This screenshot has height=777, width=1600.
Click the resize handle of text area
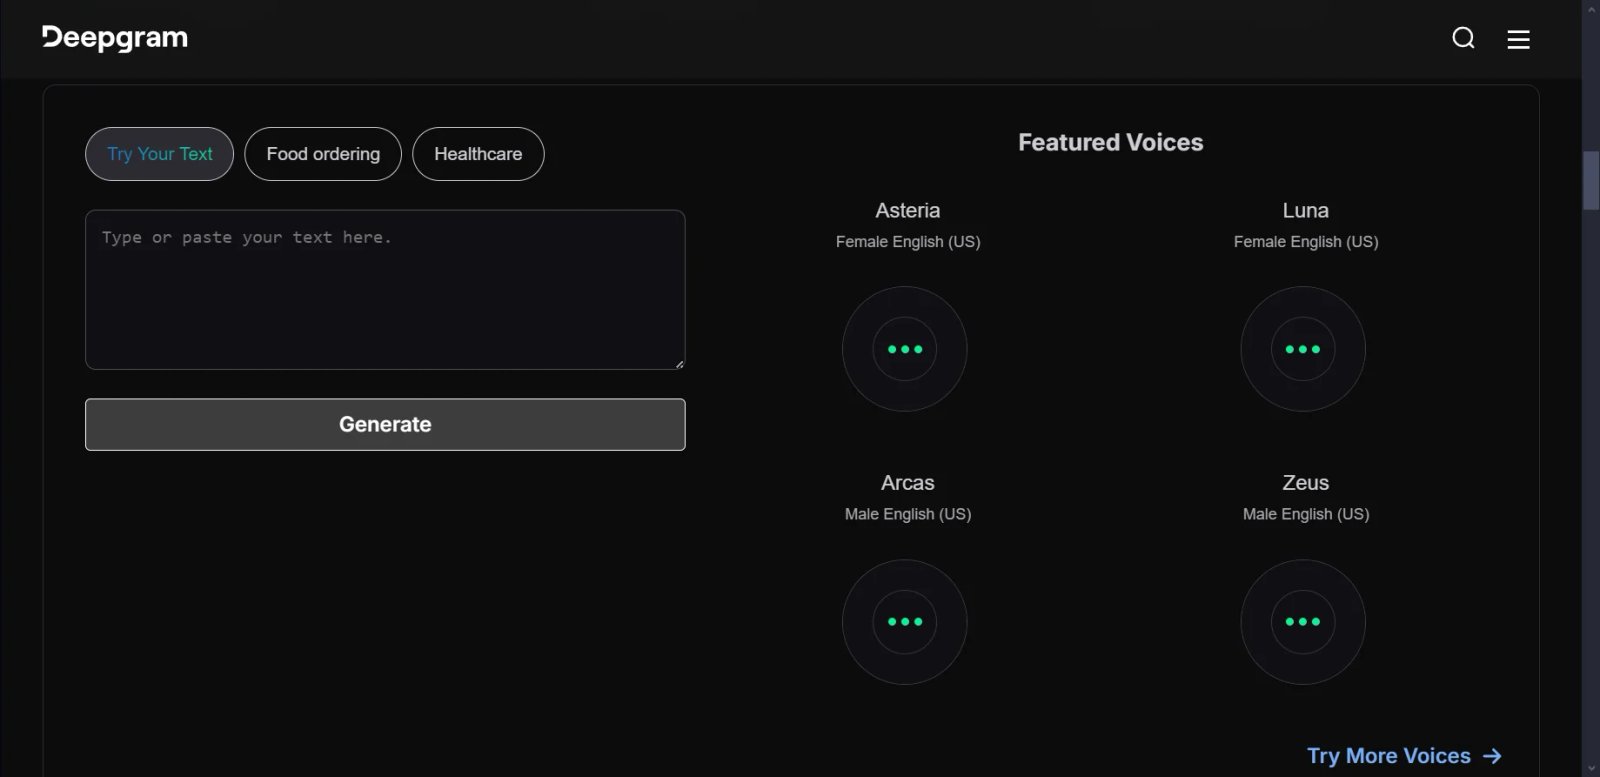coord(679,364)
